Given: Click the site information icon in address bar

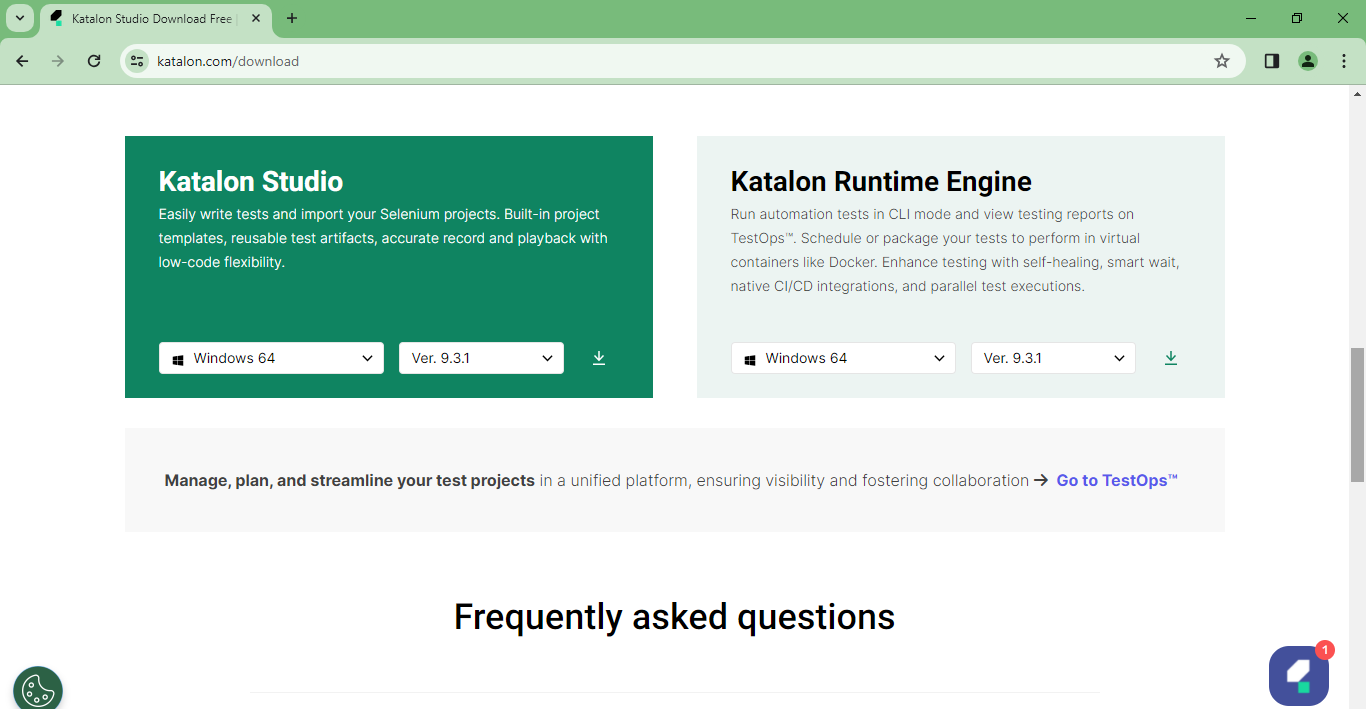Looking at the screenshot, I should pyautogui.click(x=136, y=61).
